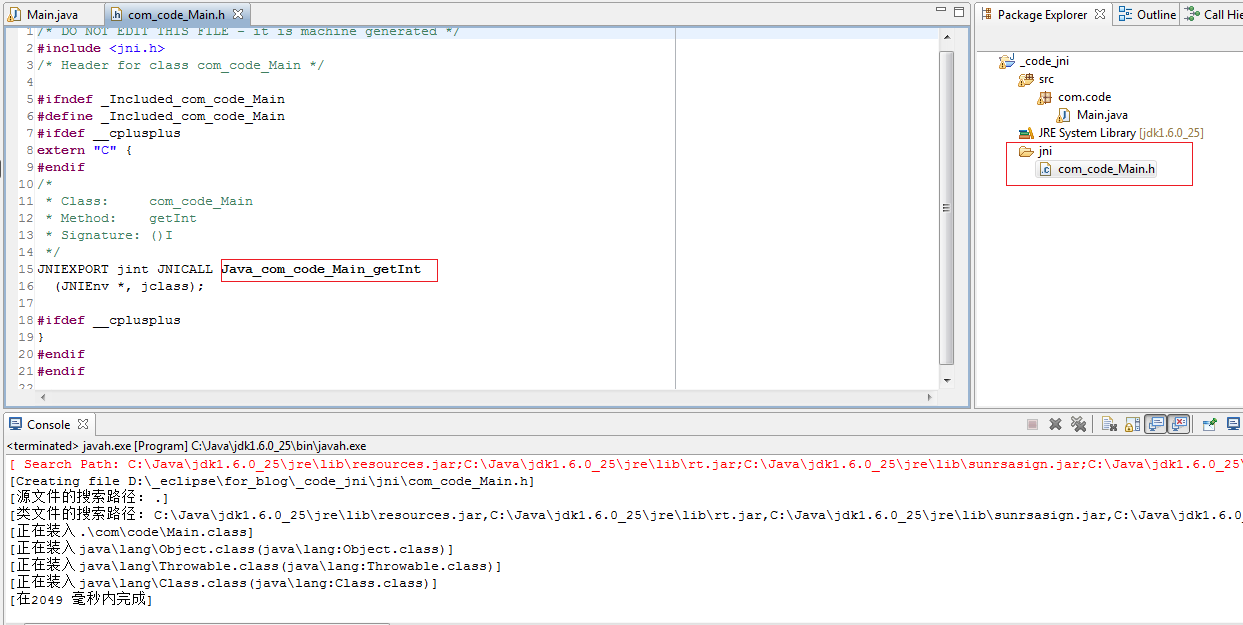This screenshot has height=625, width=1243.
Task: Click the Terminate button in Console toolbar
Action: (x=1032, y=425)
